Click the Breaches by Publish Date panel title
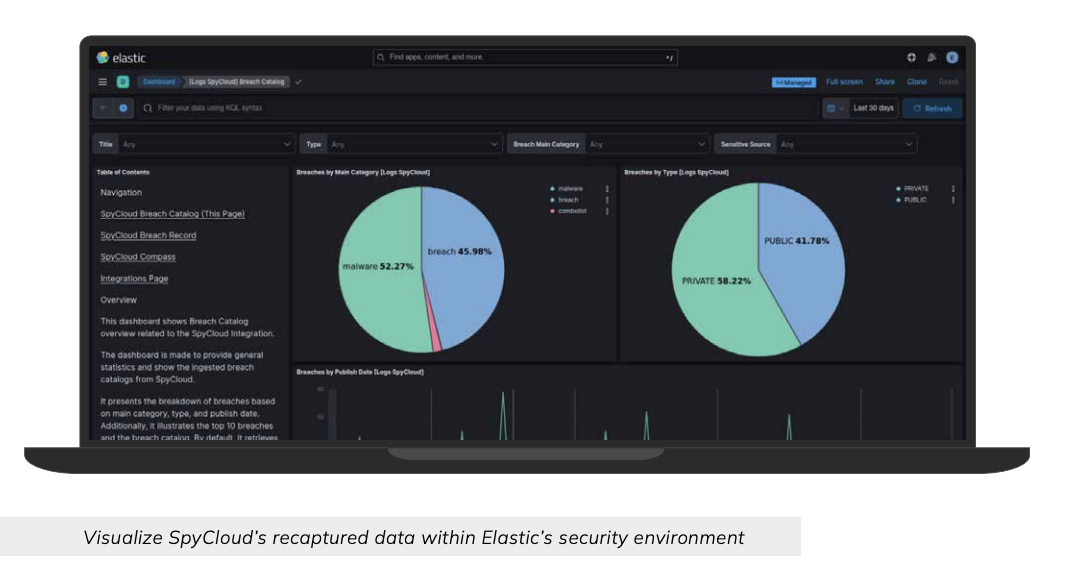The height and width of the screenshot is (562, 1076). pyautogui.click(x=360, y=372)
